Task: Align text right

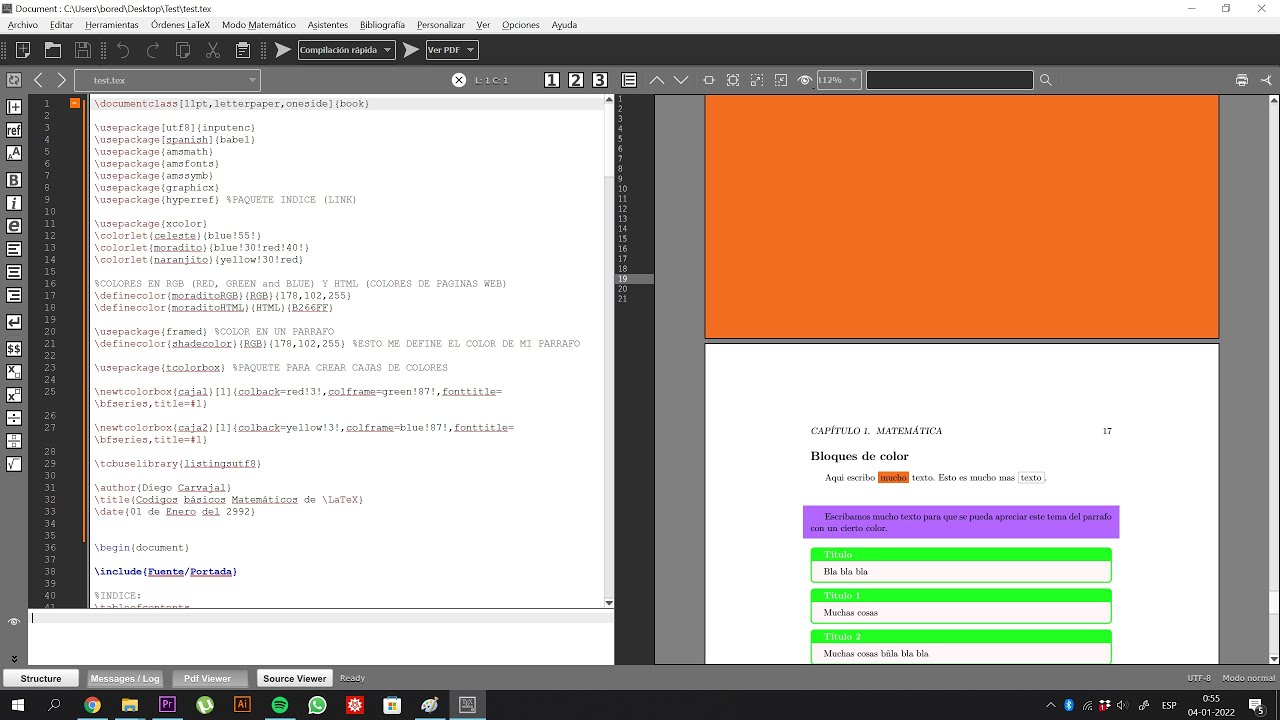Action: pos(14,295)
